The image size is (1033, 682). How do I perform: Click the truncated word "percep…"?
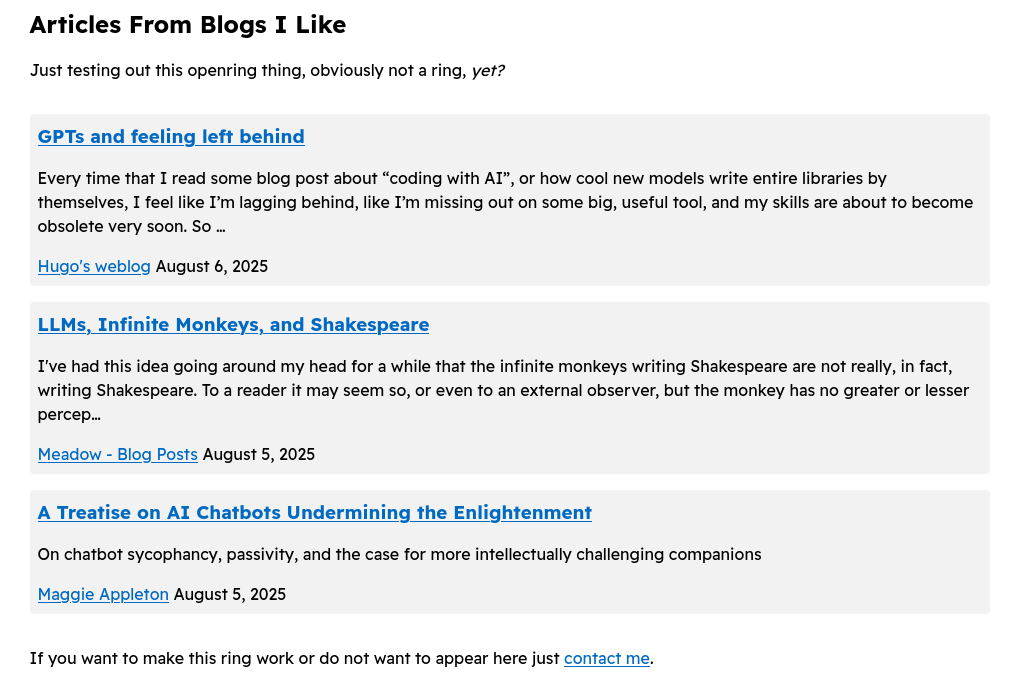(x=69, y=415)
